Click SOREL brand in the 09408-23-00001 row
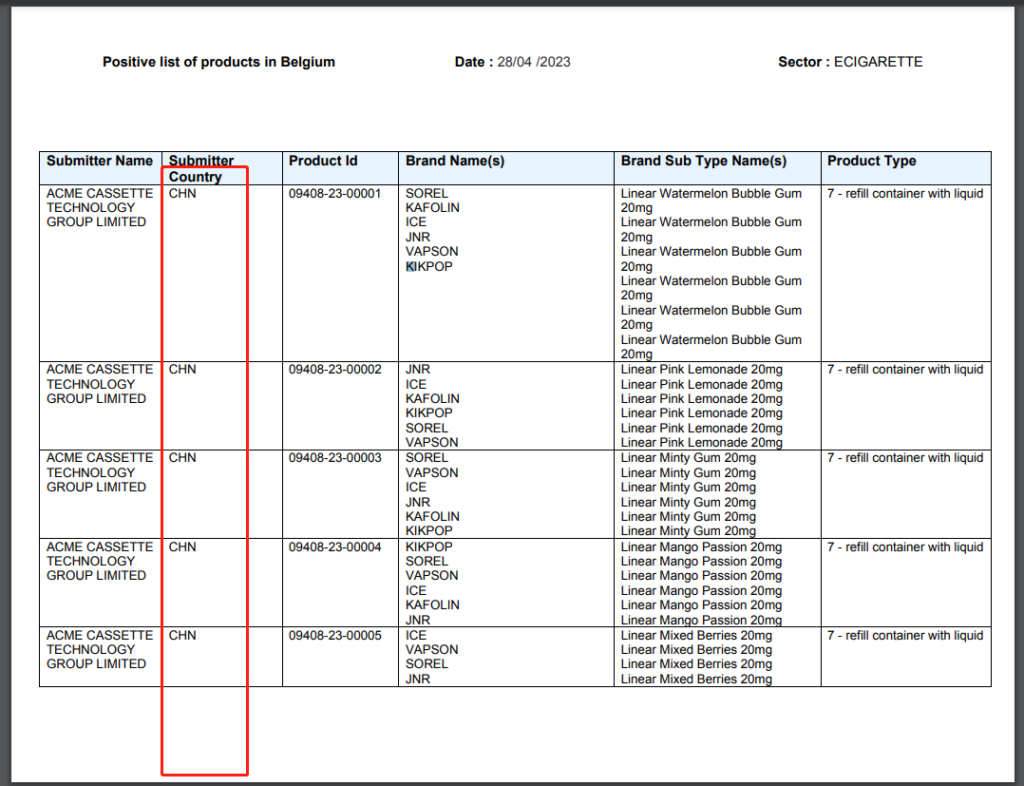 pos(426,193)
